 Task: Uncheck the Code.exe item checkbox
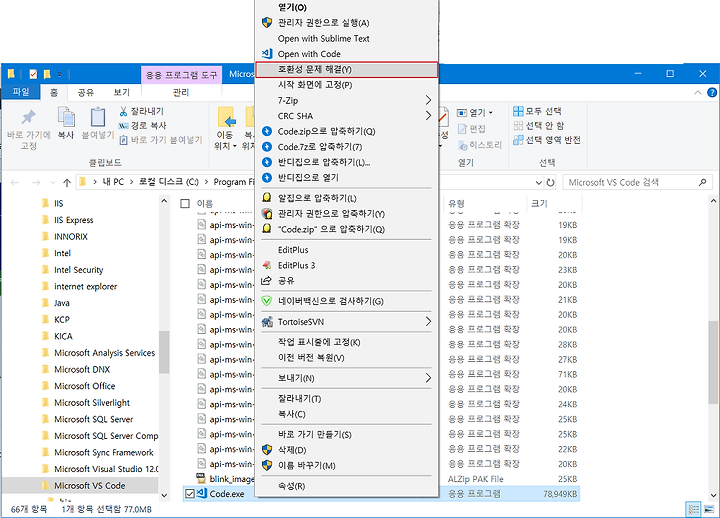coord(189,494)
